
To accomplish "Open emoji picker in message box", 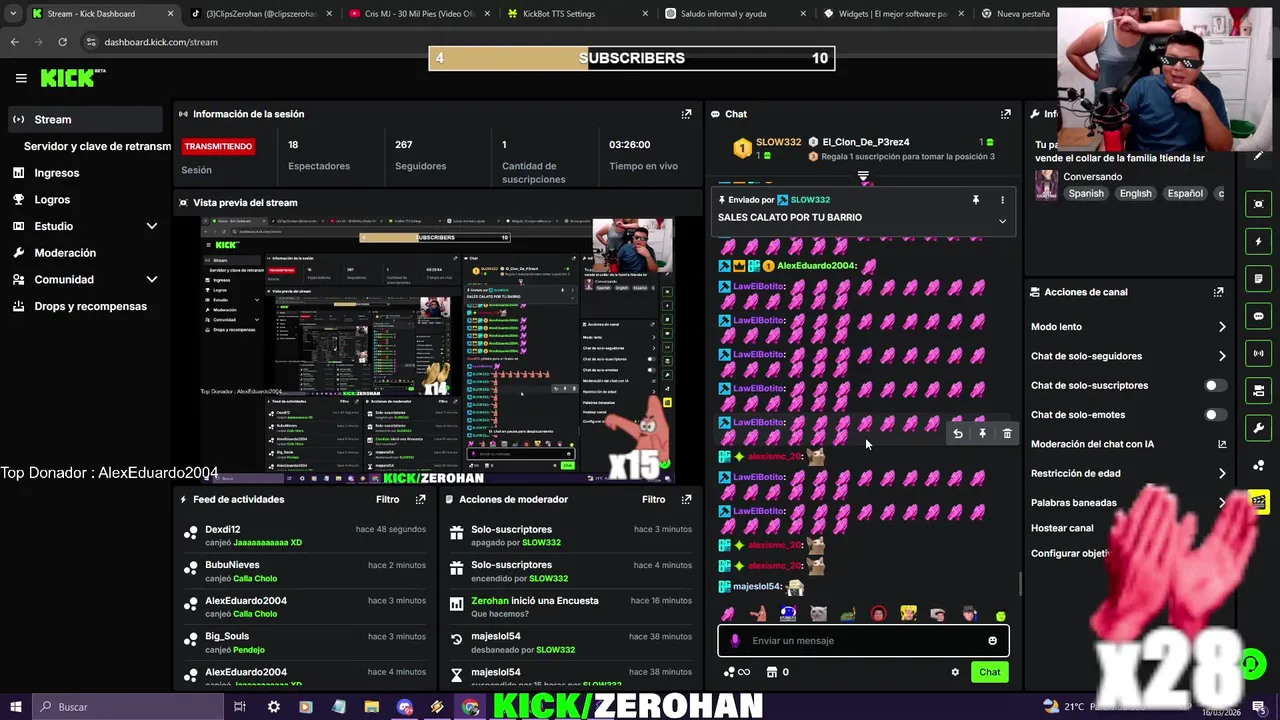I will tap(992, 641).
